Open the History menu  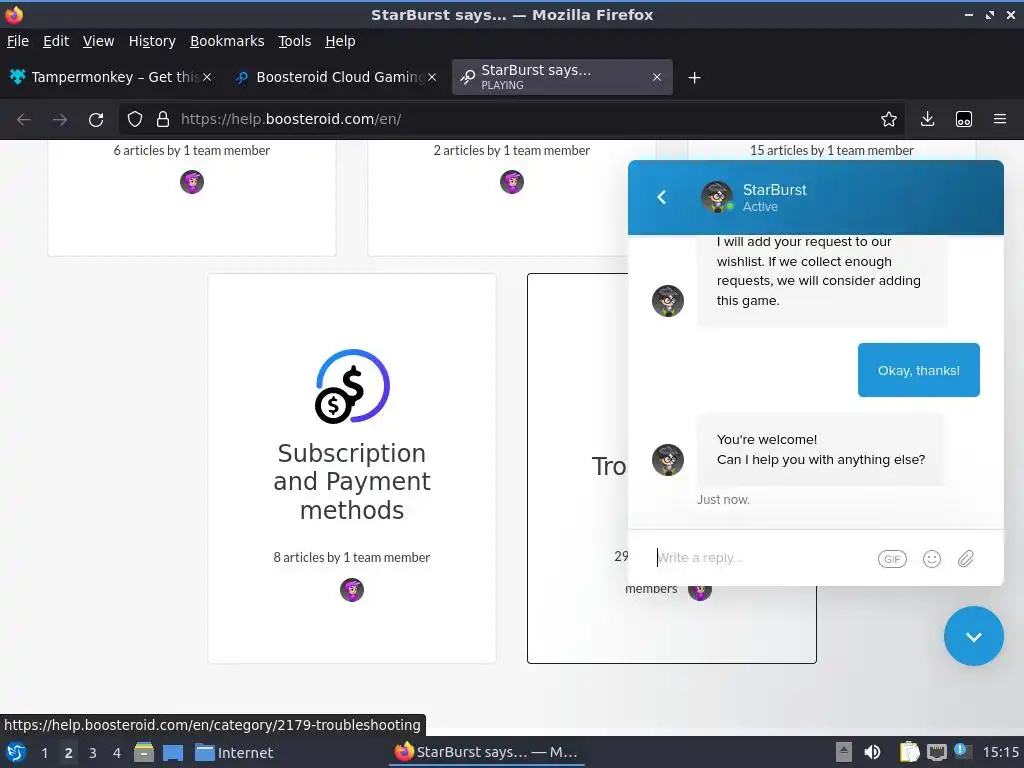point(152,41)
